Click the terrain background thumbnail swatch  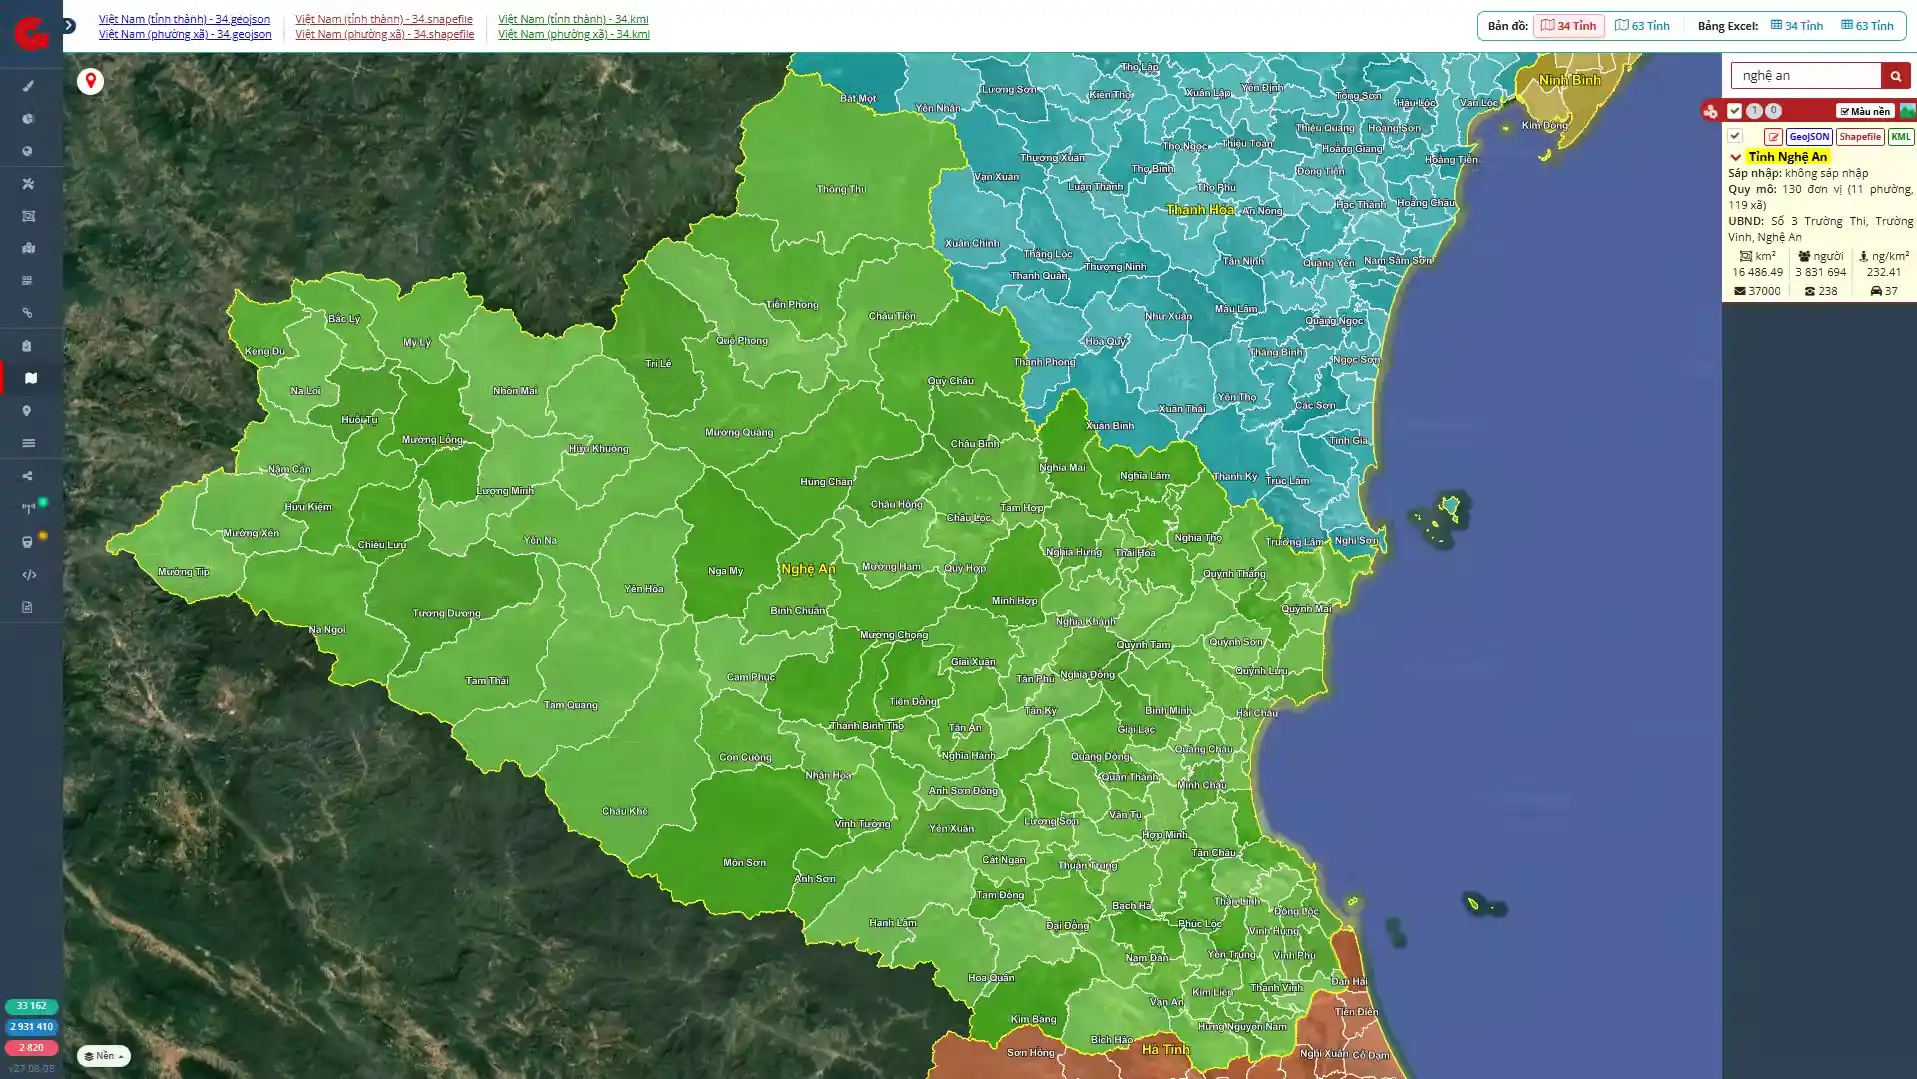(1908, 111)
